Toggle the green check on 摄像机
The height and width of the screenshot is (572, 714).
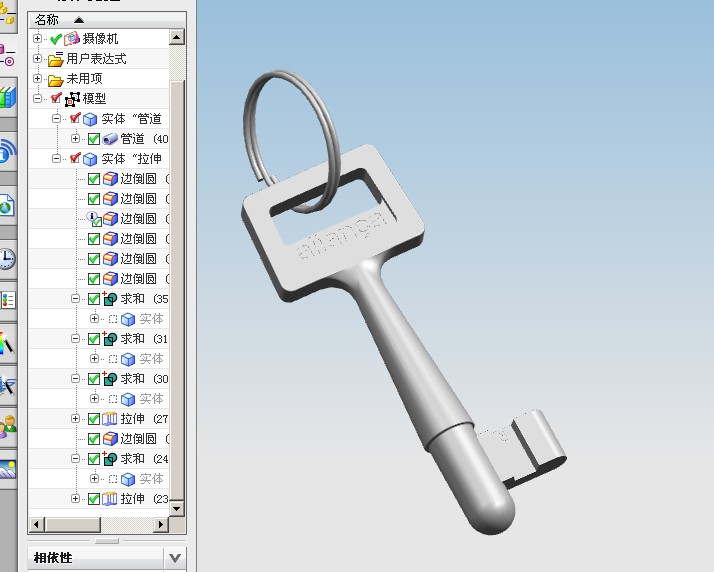coord(56,39)
